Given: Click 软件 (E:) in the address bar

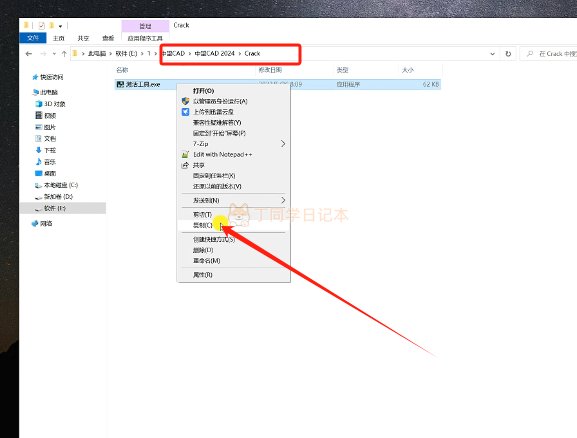Looking at the screenshot, I should coord(126,54).
